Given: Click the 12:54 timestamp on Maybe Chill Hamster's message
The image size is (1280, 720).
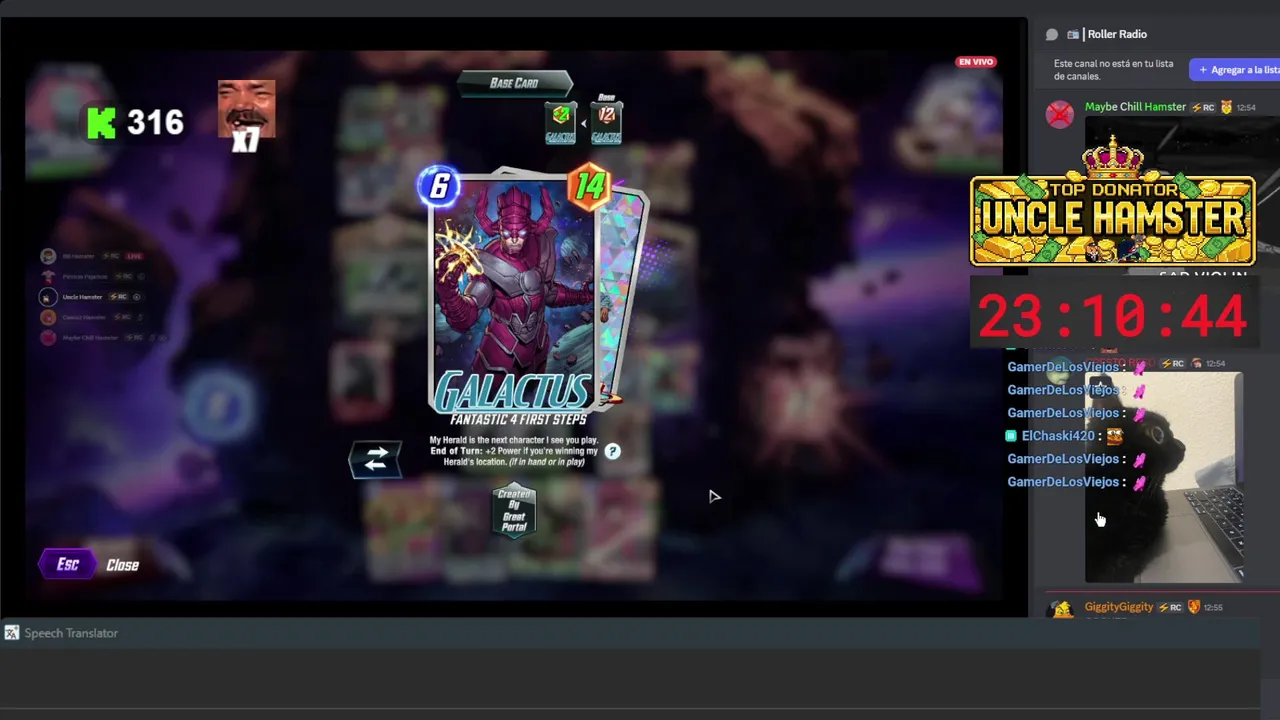Looking at the screenshot, I should coord(1246,107).
